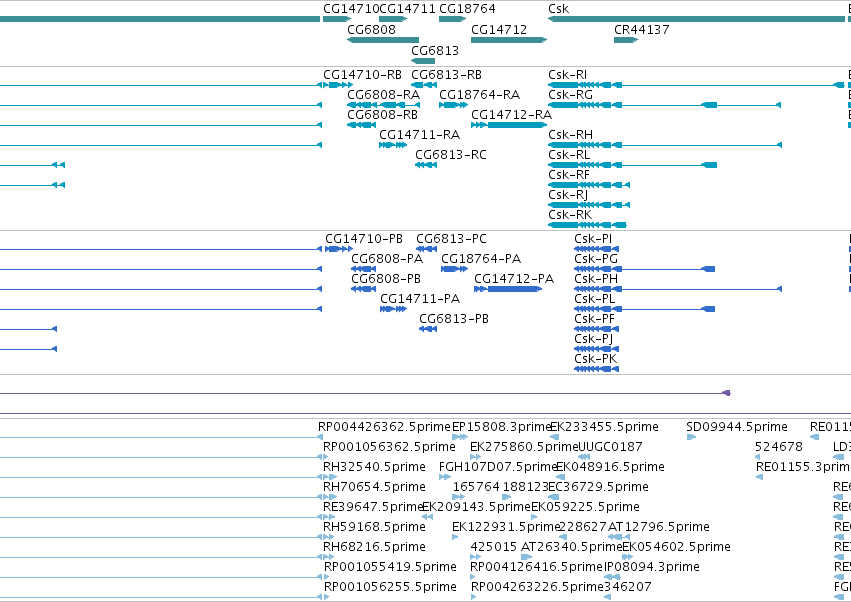Select protein CG6808-PA
Image resolution: width=851 pixels, height=602 pixels.
363,269
